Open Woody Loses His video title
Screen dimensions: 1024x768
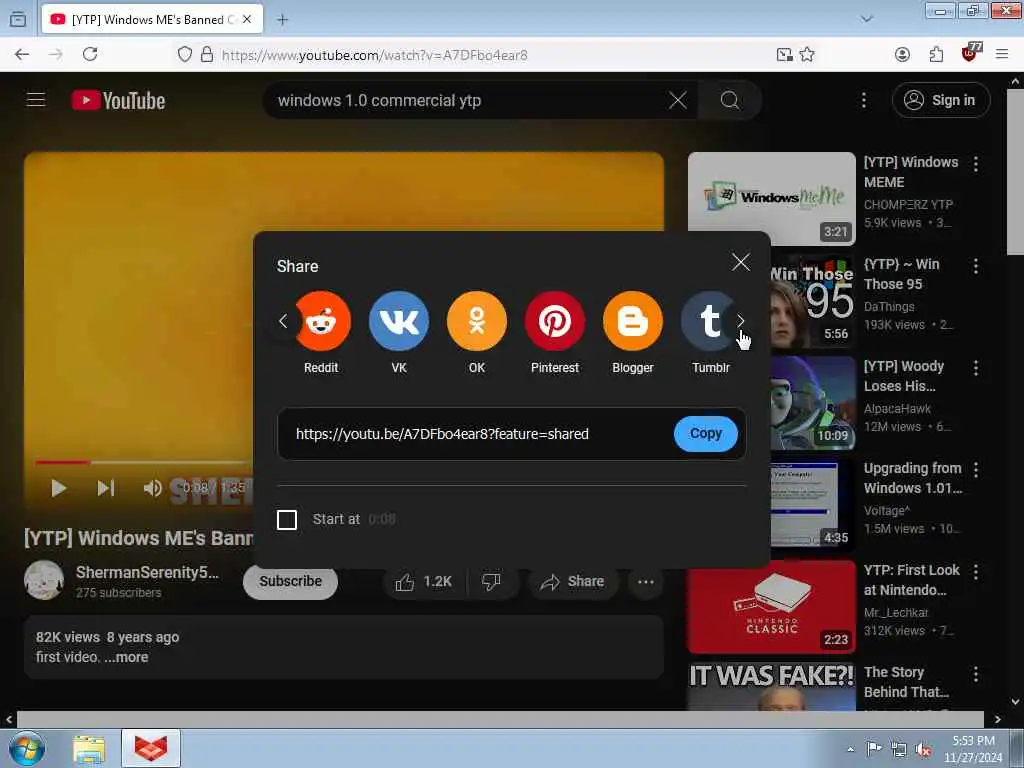coord(904,376)
